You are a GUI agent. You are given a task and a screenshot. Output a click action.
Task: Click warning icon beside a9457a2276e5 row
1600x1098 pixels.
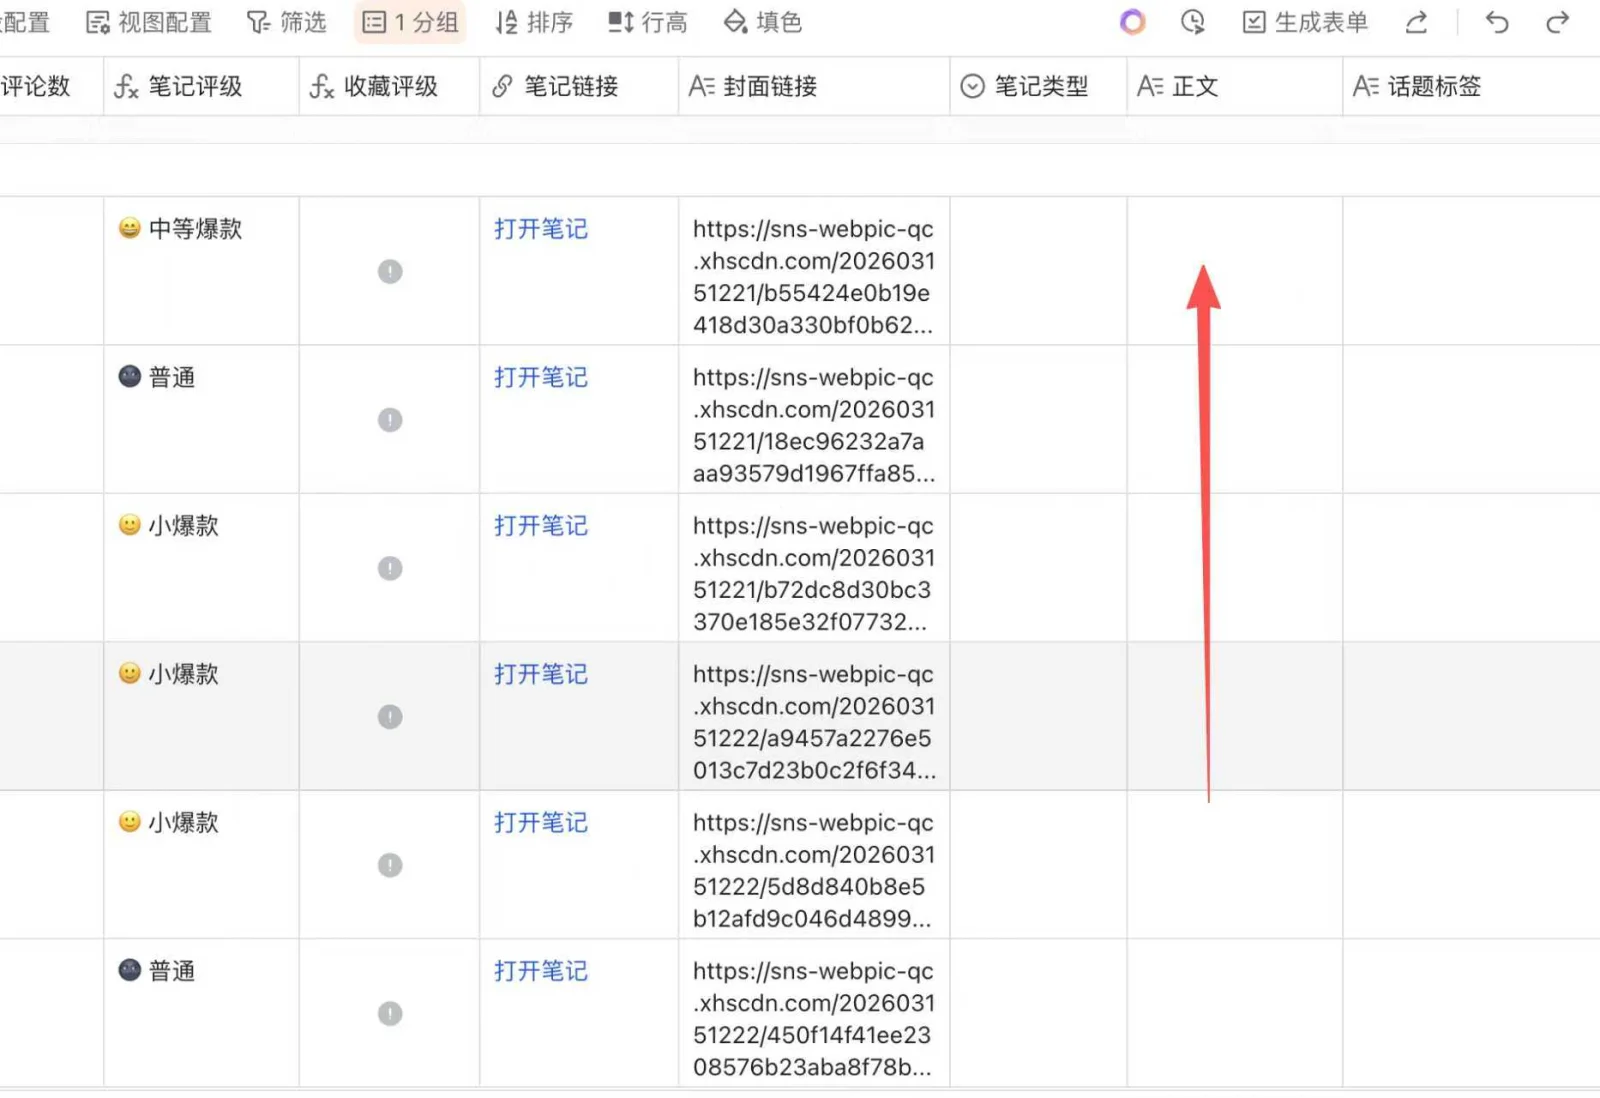click(390, 717)
